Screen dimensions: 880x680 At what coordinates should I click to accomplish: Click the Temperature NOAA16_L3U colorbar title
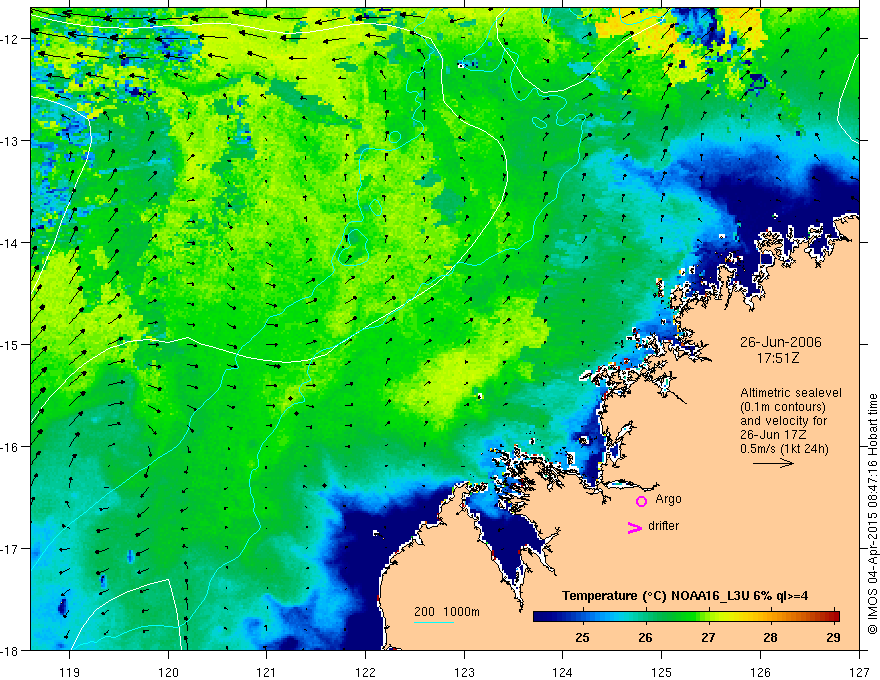tap(685, 596)
